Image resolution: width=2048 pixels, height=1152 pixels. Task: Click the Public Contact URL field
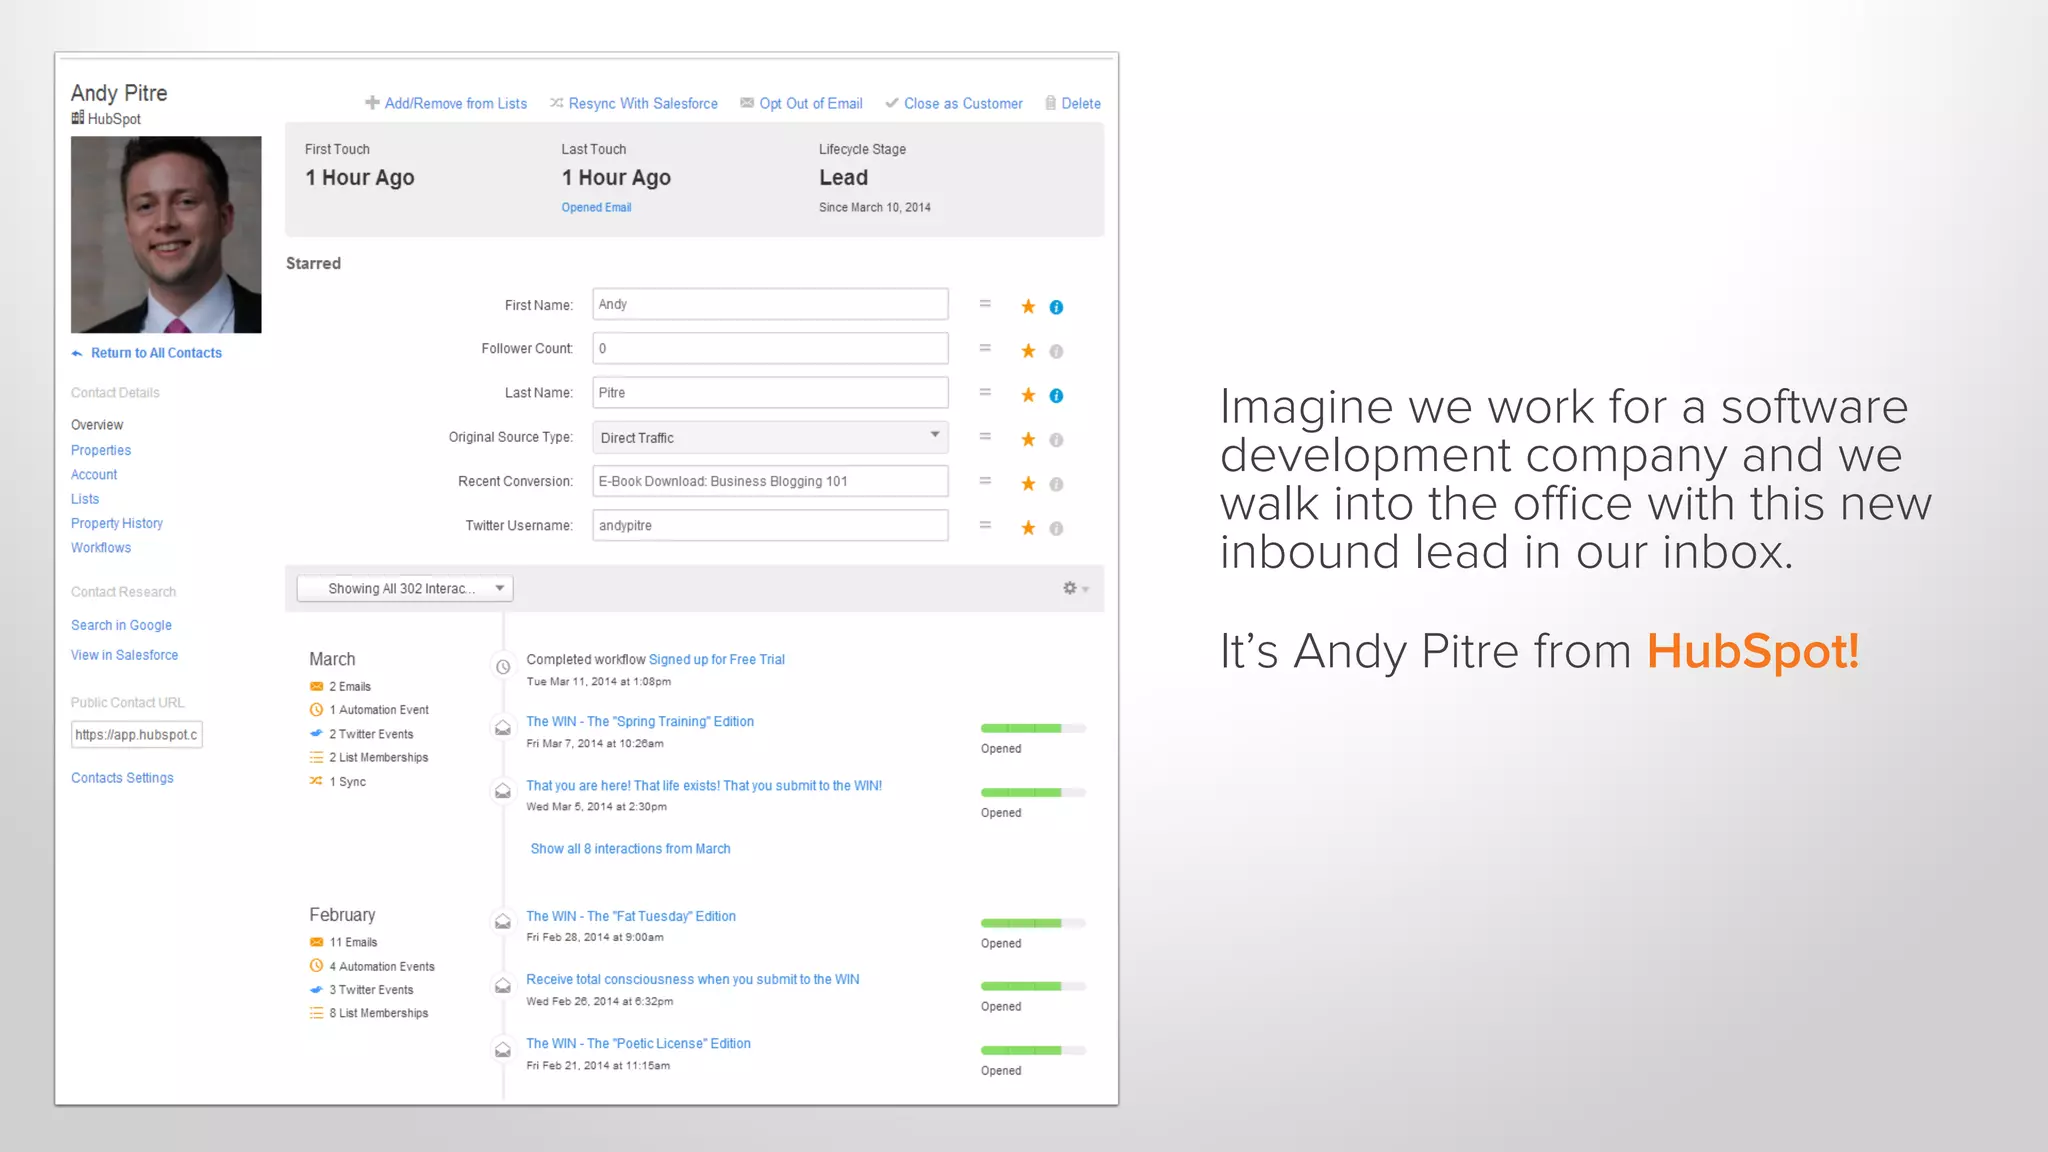(137, 735)
